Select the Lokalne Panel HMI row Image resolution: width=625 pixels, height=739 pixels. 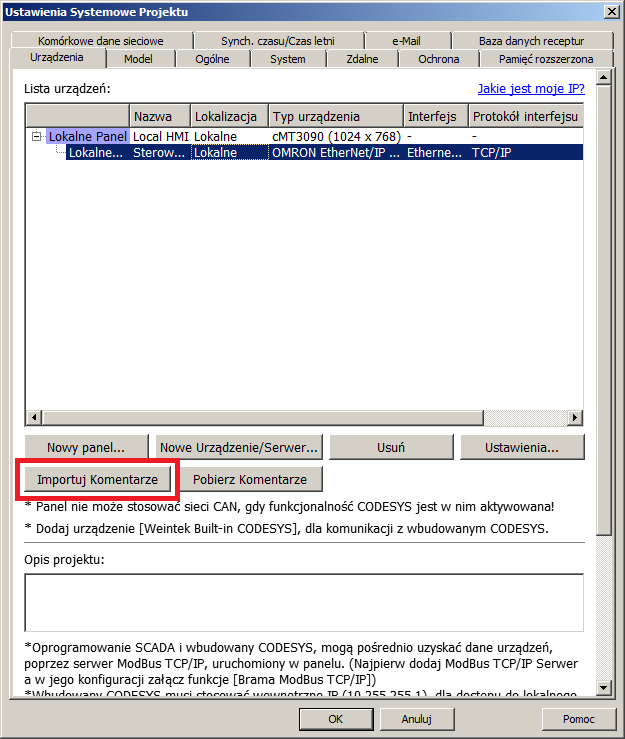[x=88, y=136]
